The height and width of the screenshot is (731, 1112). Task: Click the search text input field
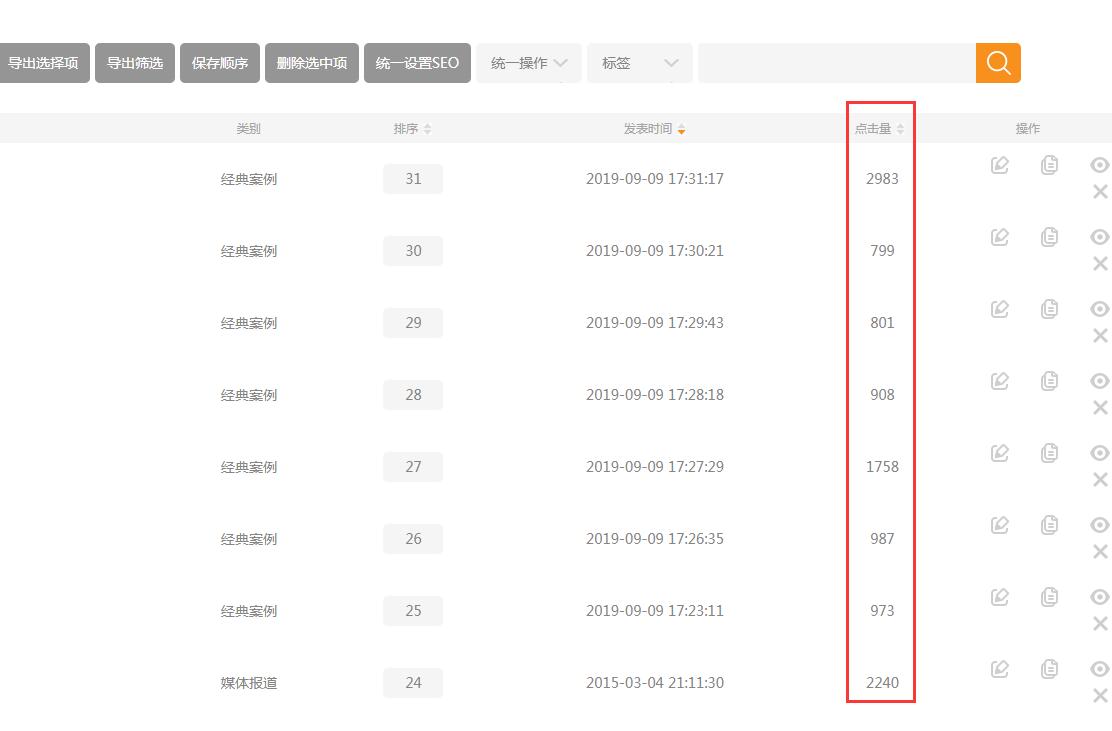836,63
